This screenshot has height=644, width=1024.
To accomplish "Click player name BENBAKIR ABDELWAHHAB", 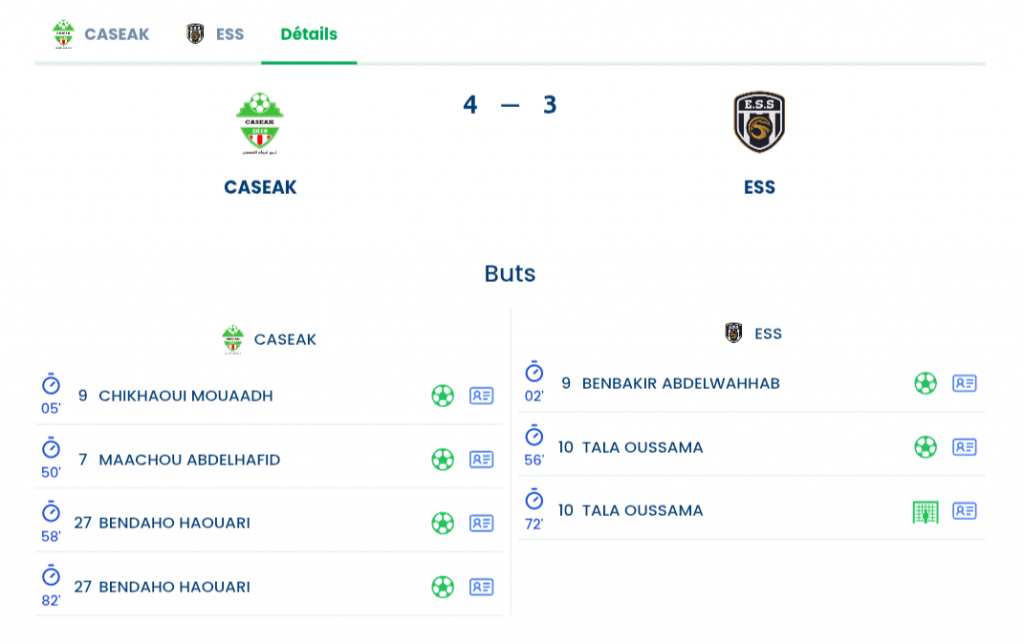I will pyautogui.click(x=680, y=383).
